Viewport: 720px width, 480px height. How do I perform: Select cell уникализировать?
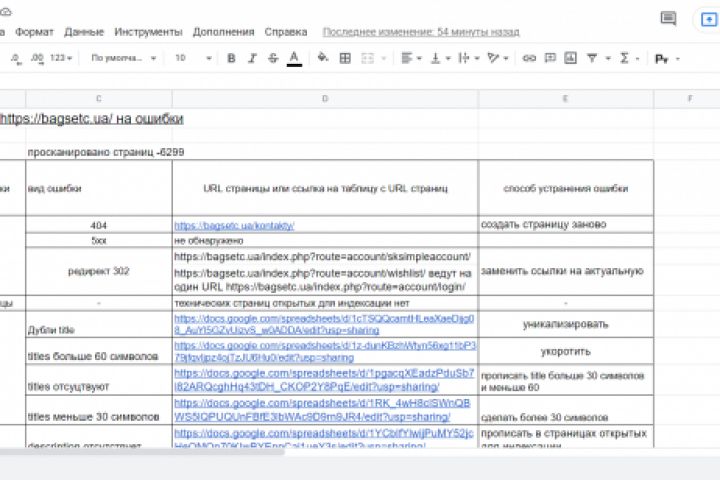pos(566,324)
